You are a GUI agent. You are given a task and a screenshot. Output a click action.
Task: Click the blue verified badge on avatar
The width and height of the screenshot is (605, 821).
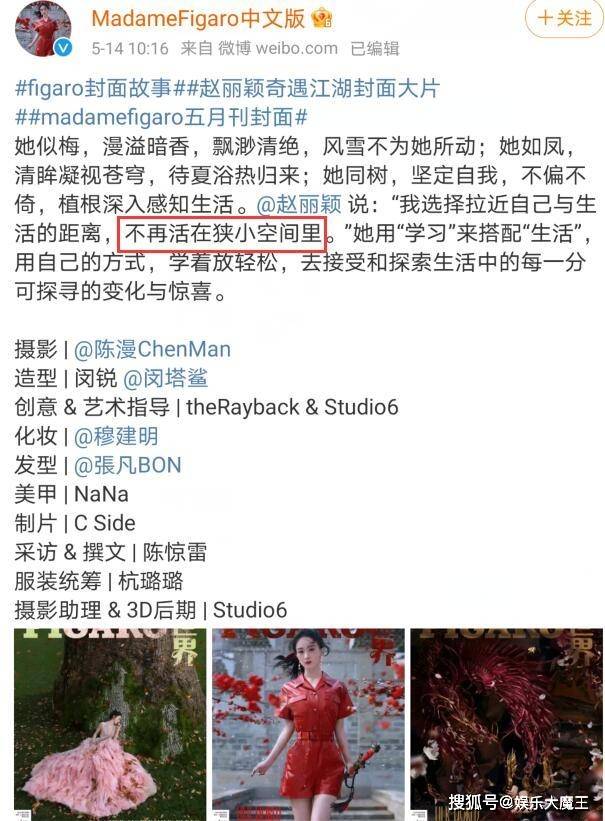click(63, 48)
